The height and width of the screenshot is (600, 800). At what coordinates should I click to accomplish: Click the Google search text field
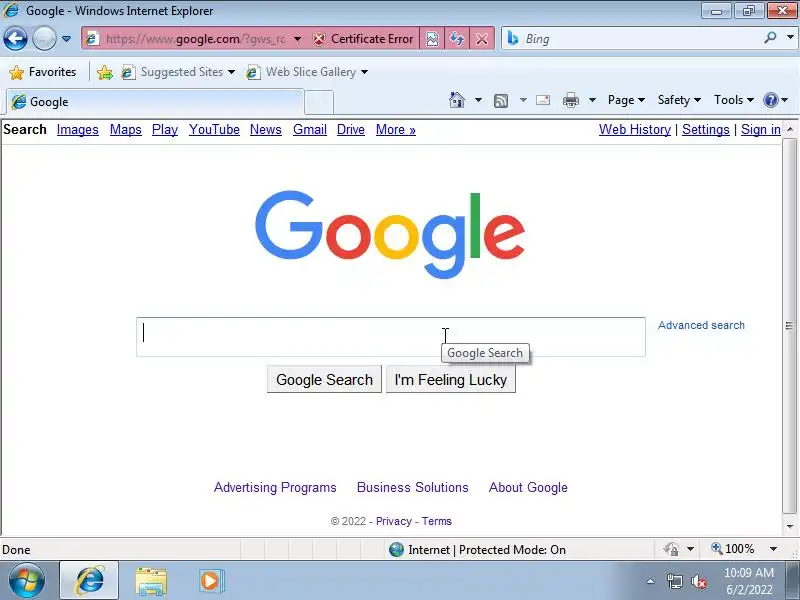tap(391, 337)
